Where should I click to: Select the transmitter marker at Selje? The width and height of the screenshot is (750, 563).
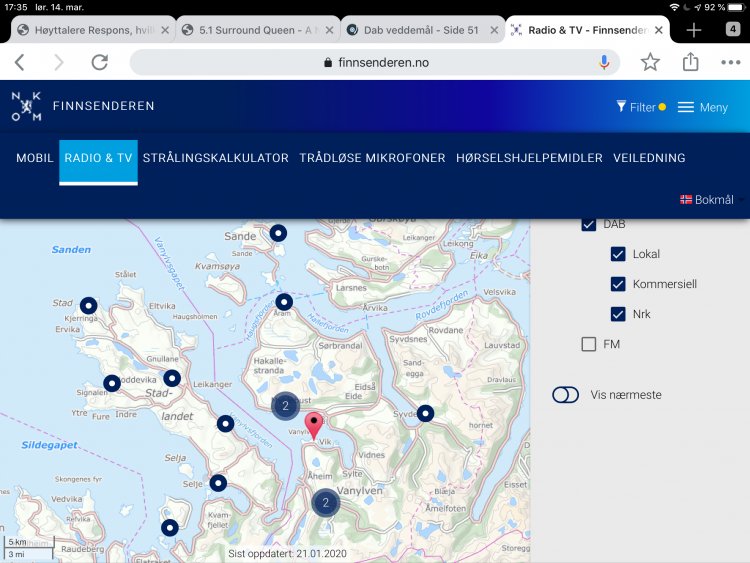coord(218,483)
